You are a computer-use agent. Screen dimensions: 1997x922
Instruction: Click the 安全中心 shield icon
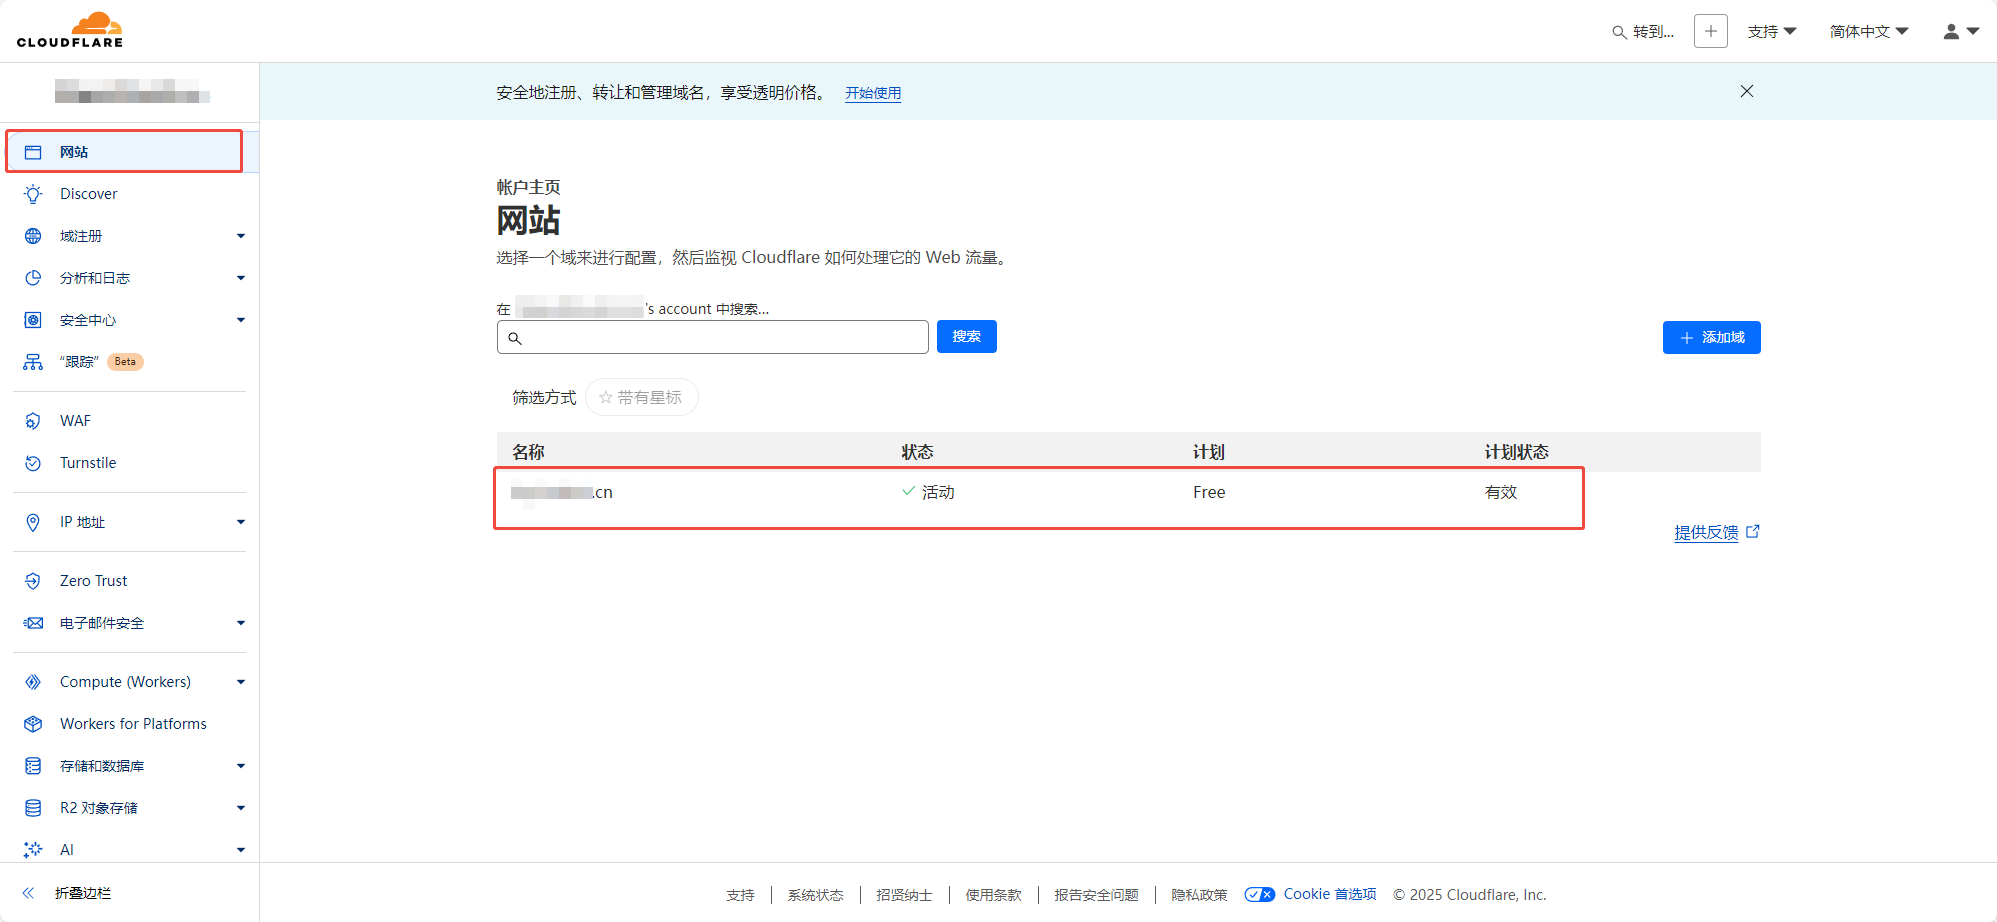coord(33,320)
